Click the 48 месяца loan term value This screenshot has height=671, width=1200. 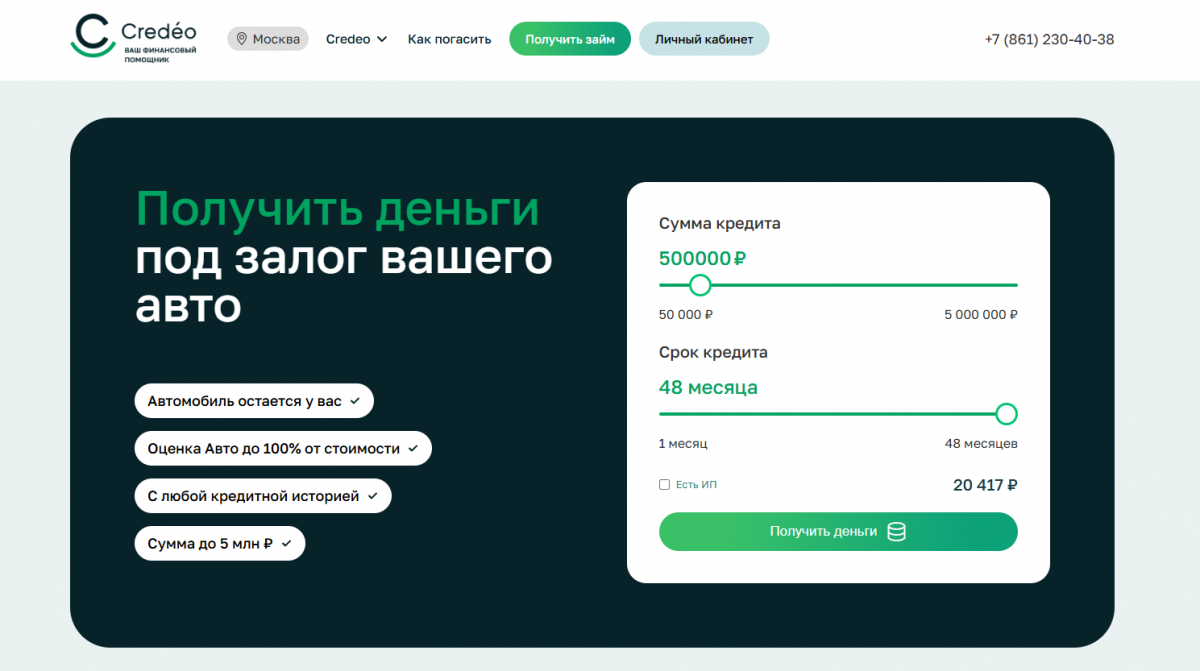708,387
